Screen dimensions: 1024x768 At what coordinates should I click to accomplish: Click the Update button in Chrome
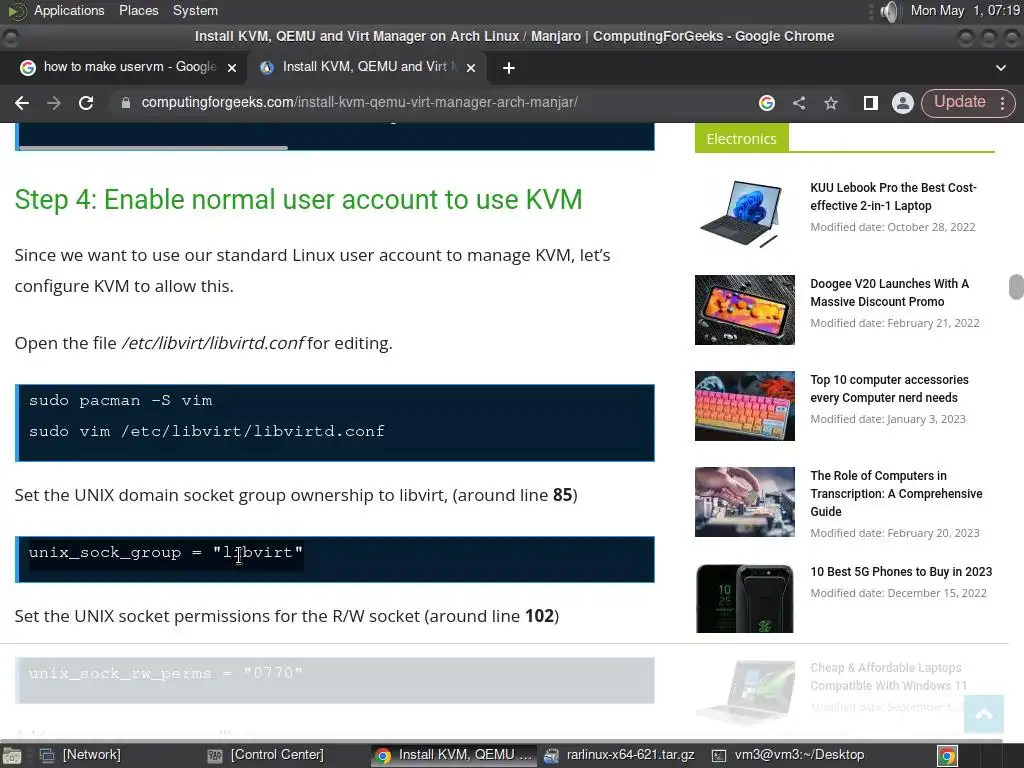[x=959, y=102]
